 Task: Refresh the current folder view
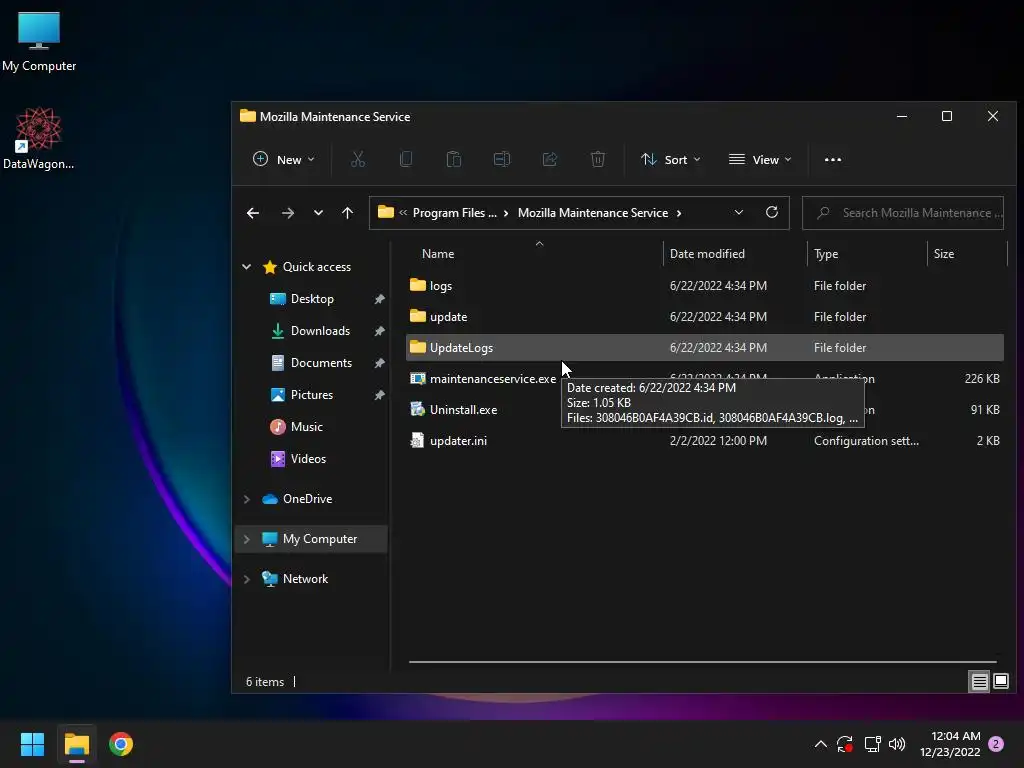coord(772,212)
